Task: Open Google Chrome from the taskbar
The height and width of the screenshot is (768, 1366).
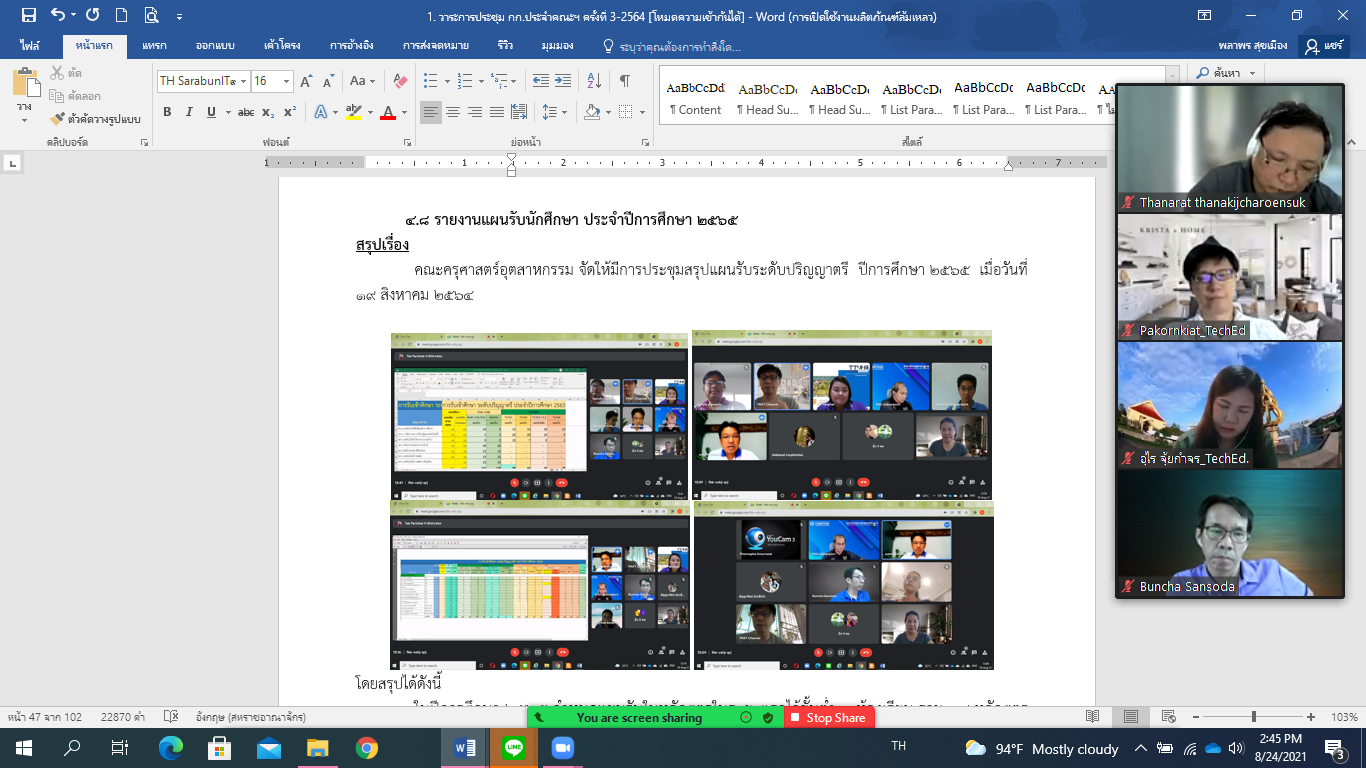Action: [x=366, y=748]
